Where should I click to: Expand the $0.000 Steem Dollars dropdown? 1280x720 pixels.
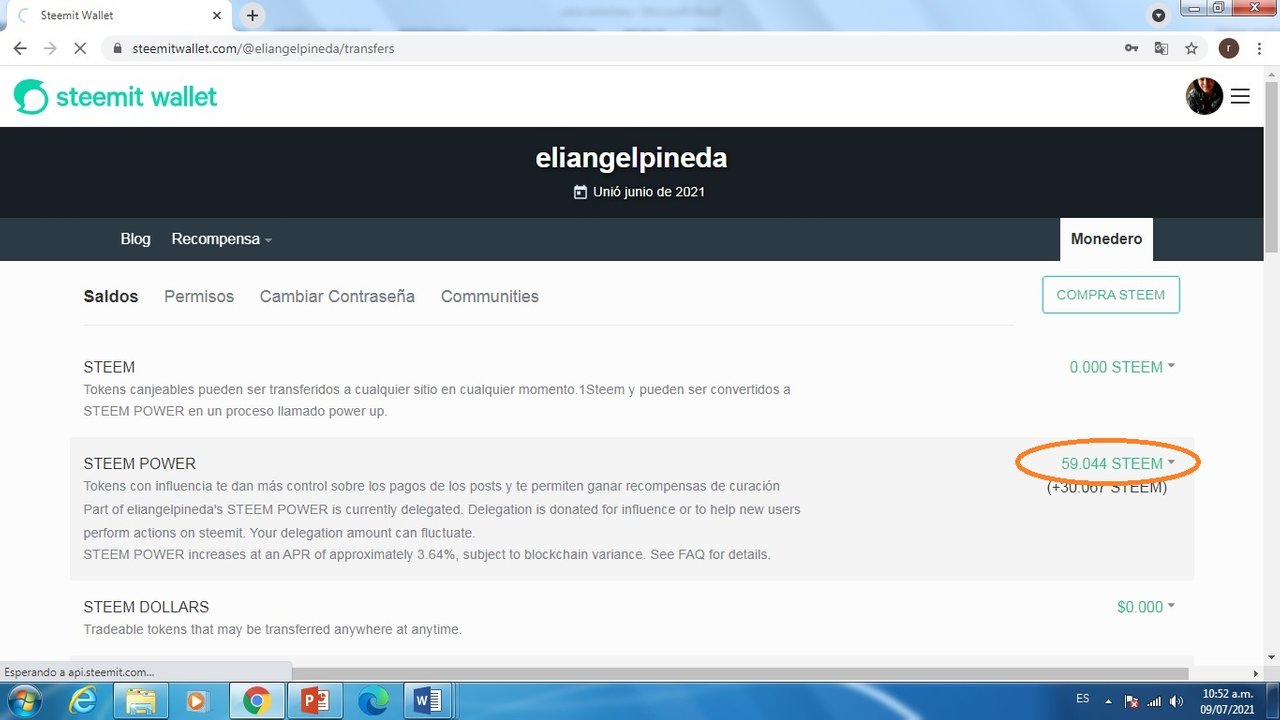[x=1146, y=607]
